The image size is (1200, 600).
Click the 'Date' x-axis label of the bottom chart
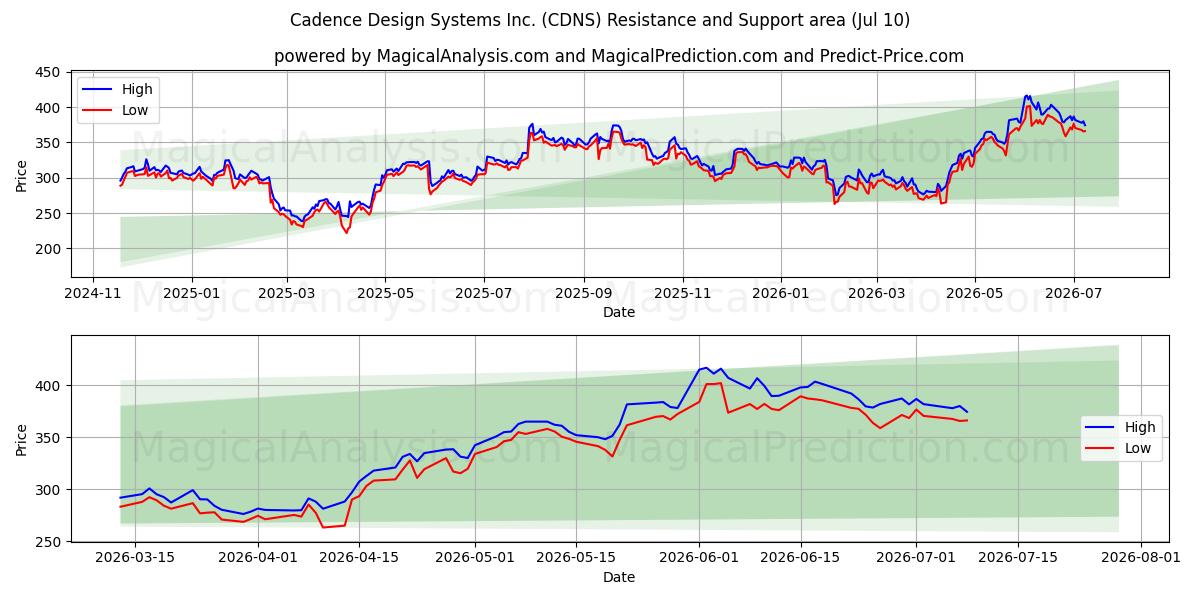click(619, 577)
